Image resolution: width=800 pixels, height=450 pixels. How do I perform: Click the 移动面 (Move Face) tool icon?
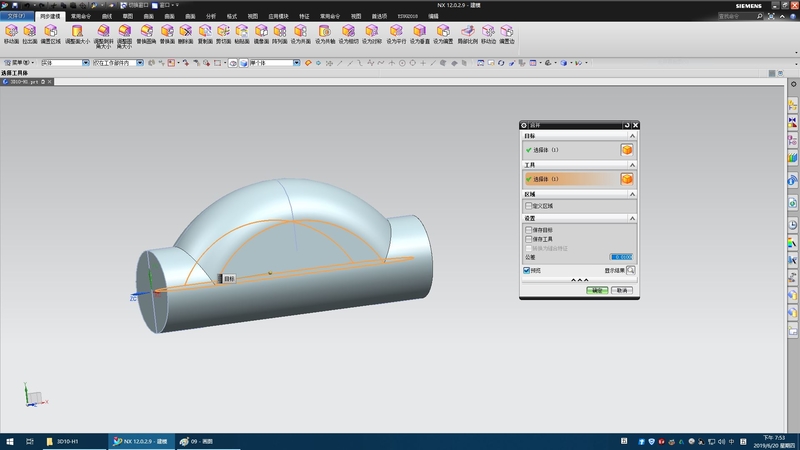pyautogui.click(x=11, y=32)
